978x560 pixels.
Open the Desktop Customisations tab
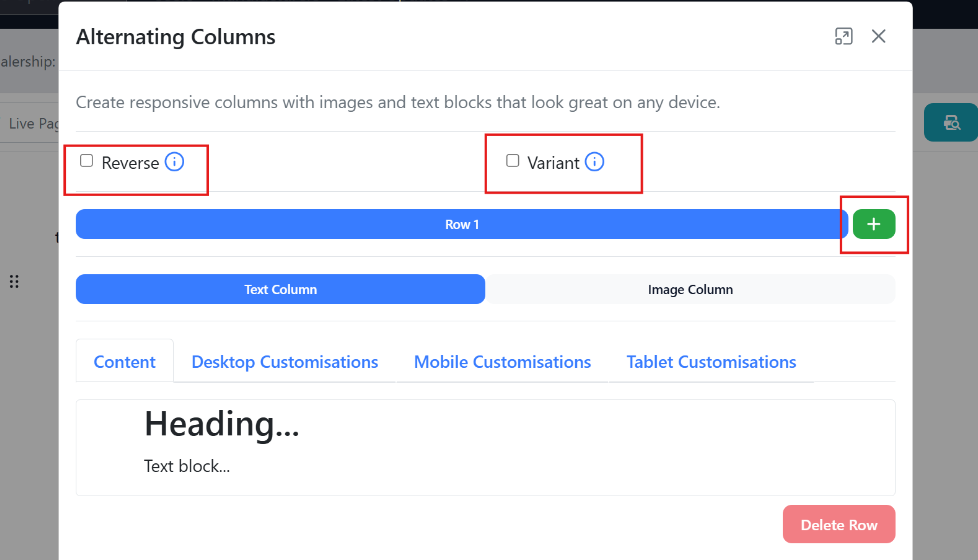pos(285,362)
